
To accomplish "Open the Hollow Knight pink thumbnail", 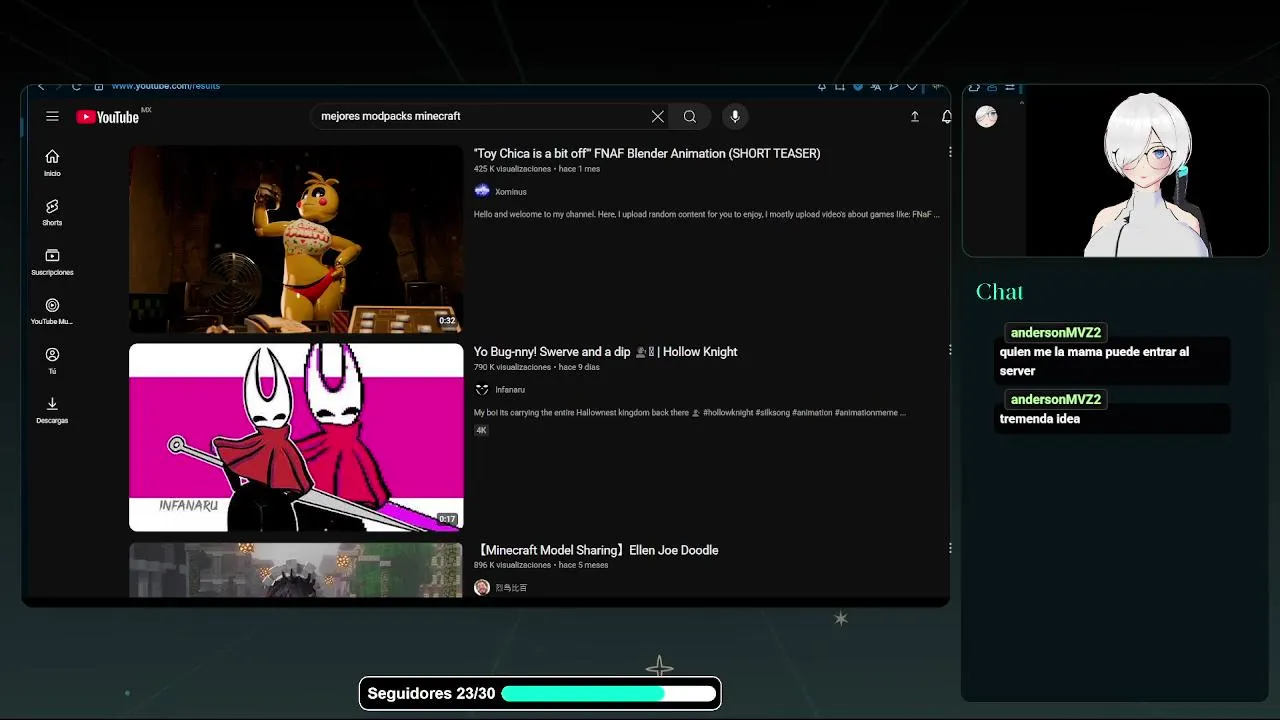I will pyautogui.click(x=296, y=437).
